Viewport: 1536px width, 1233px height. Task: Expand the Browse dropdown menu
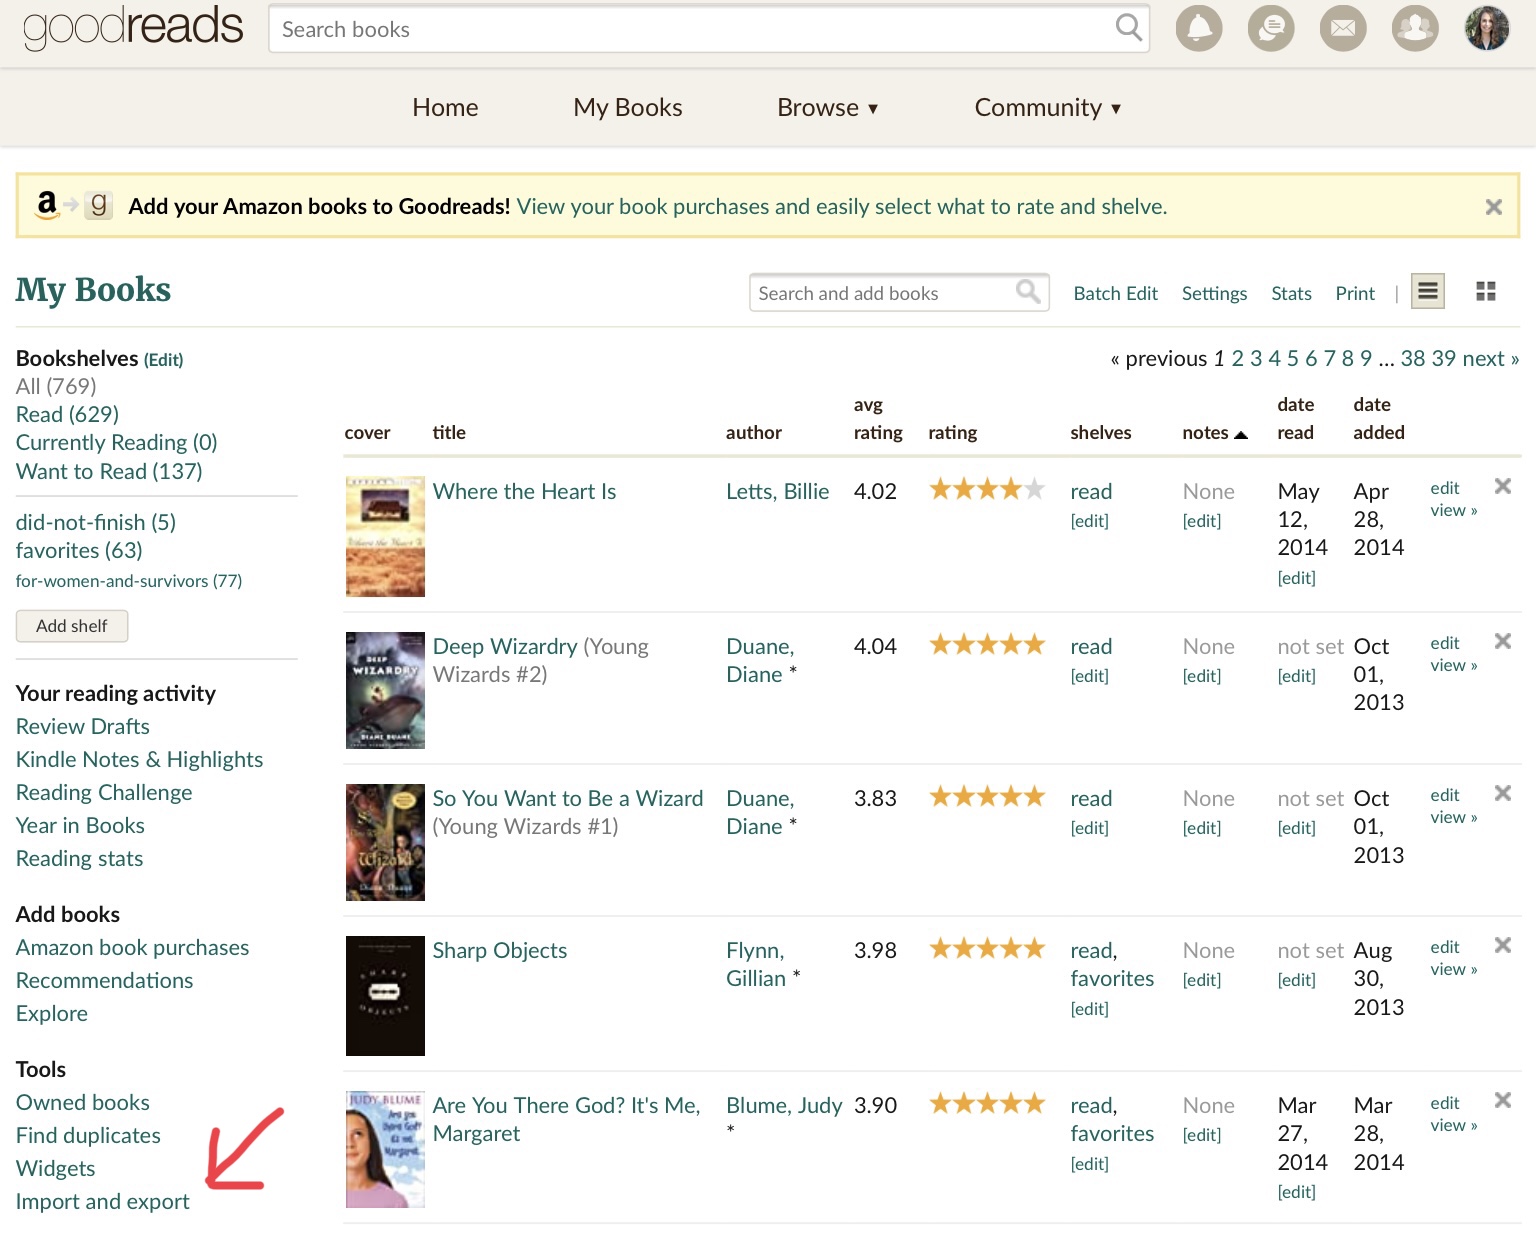coord(828,107)
